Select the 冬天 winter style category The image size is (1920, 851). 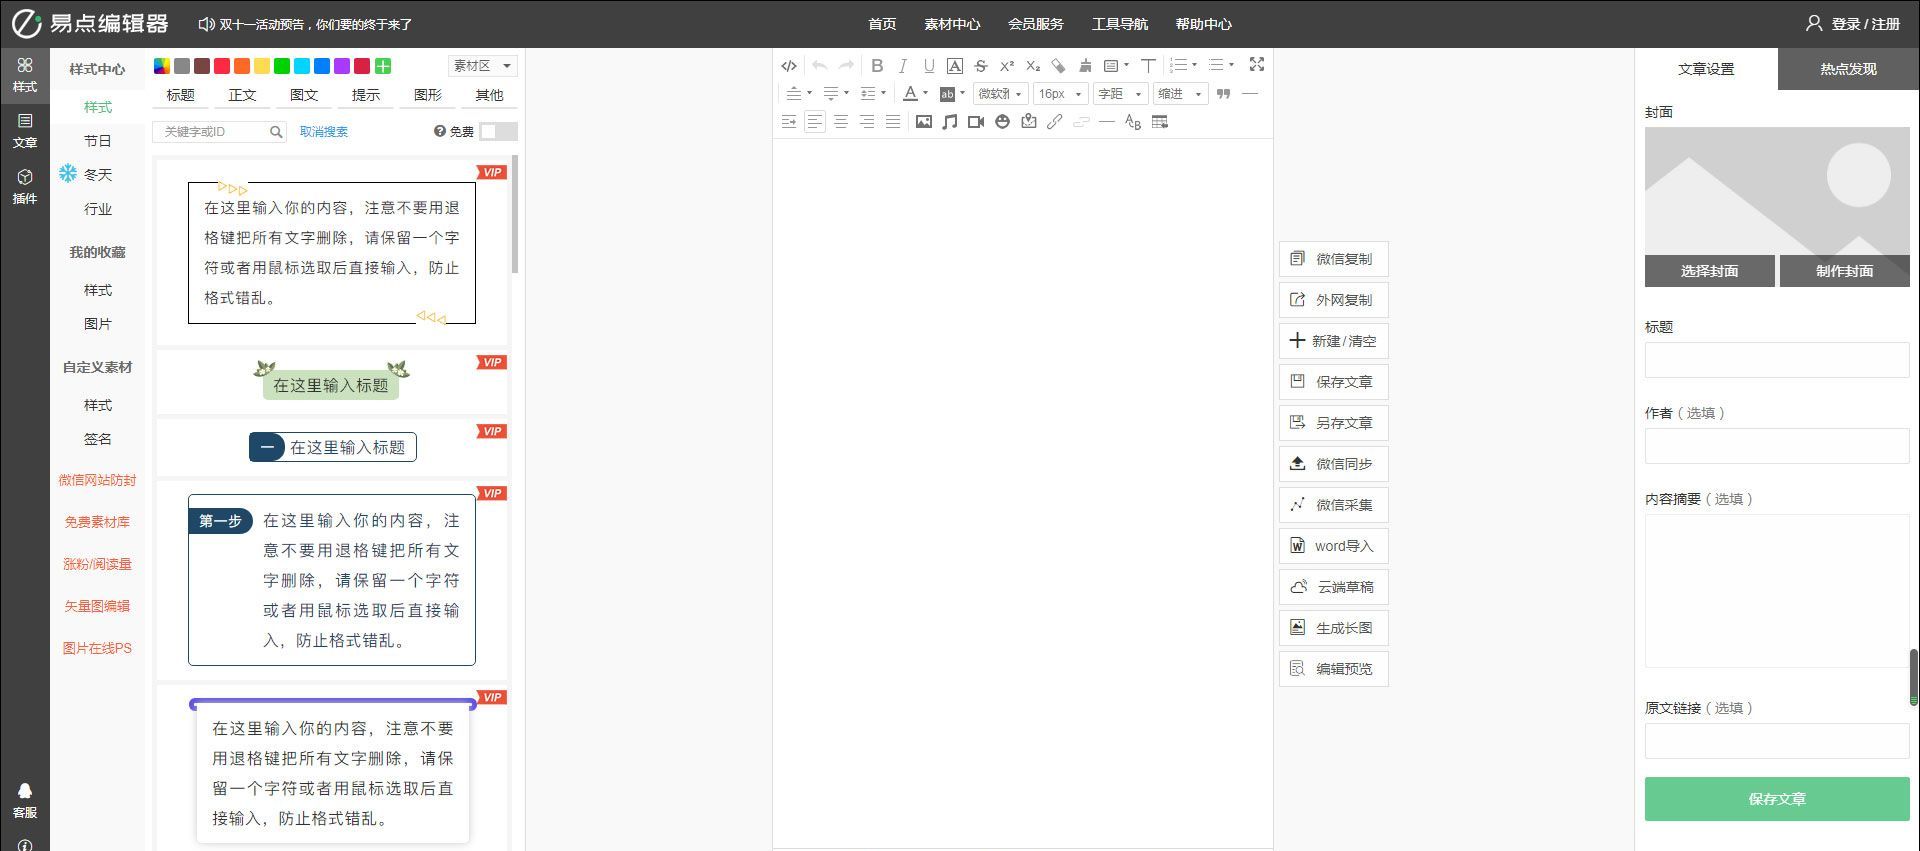click(98, 175)
